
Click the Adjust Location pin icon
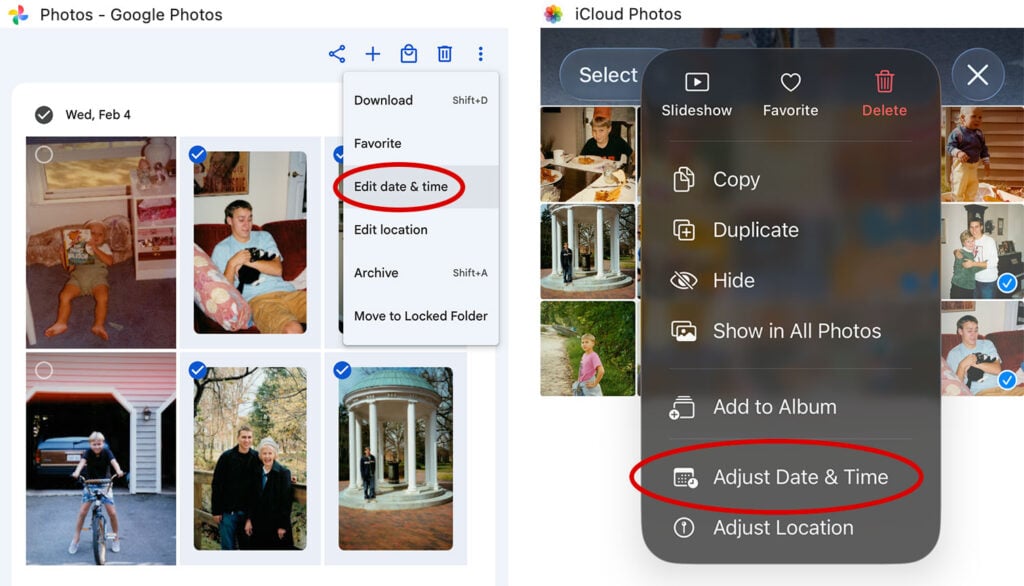(x=684, y=527)
